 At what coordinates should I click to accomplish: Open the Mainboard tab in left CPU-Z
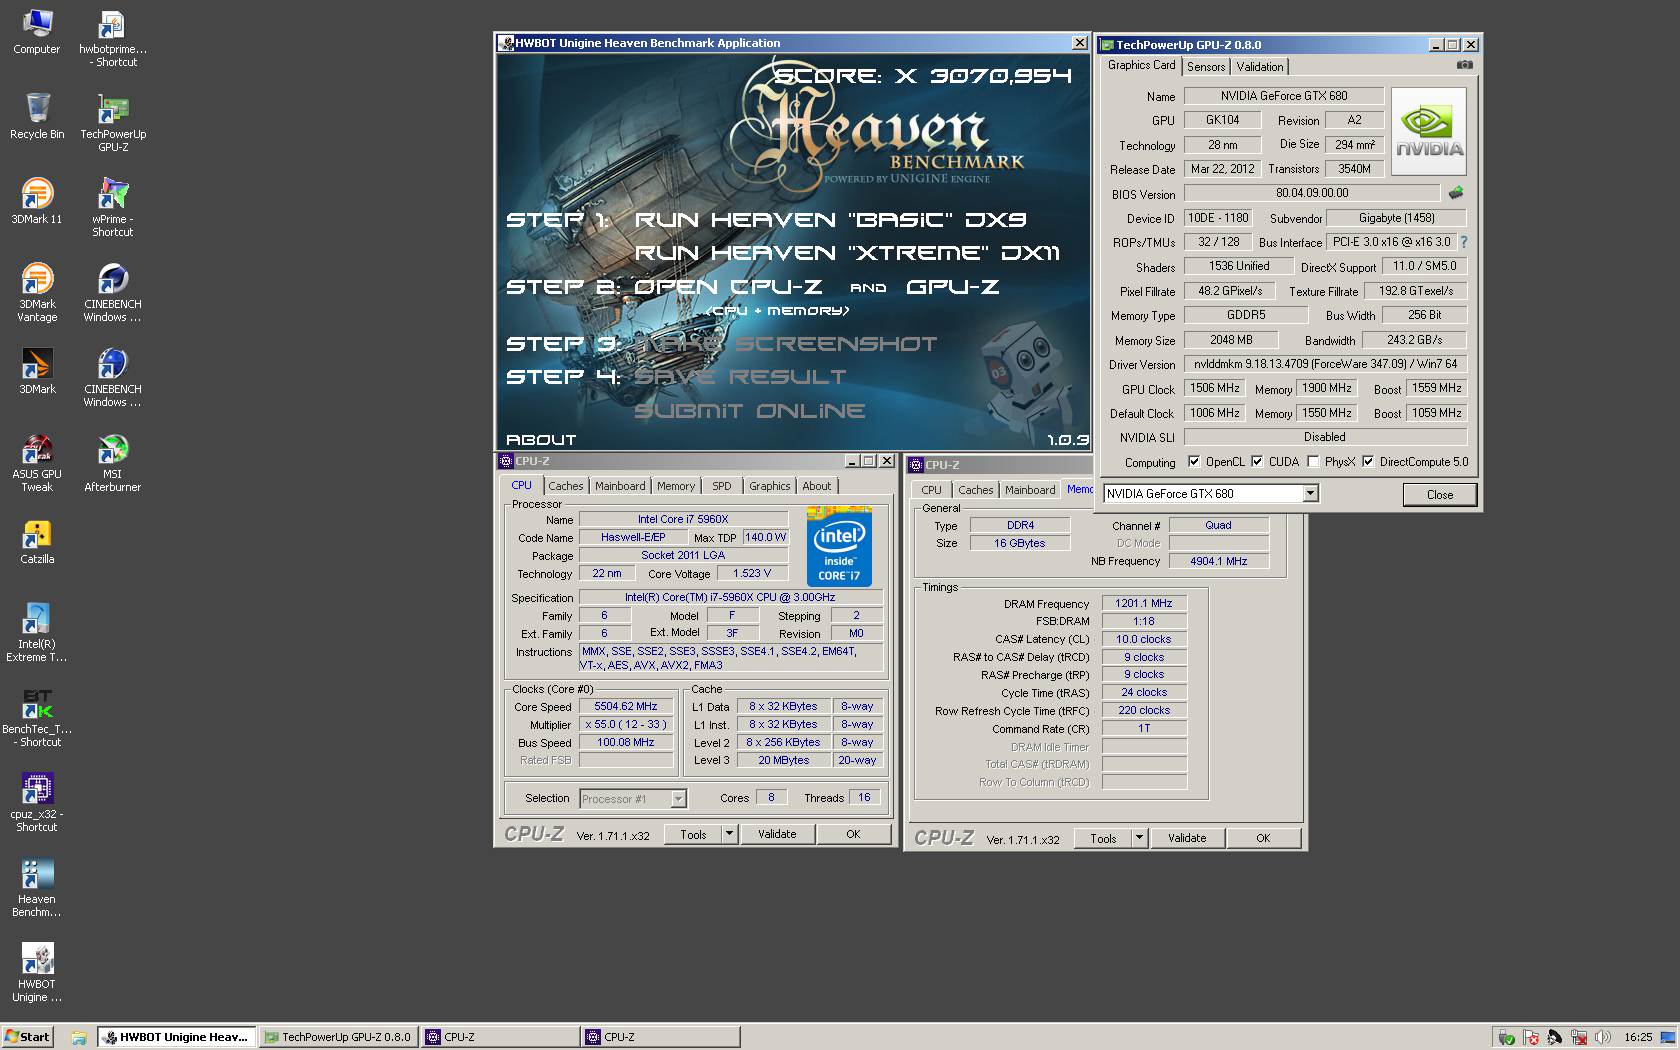(620, 486)
